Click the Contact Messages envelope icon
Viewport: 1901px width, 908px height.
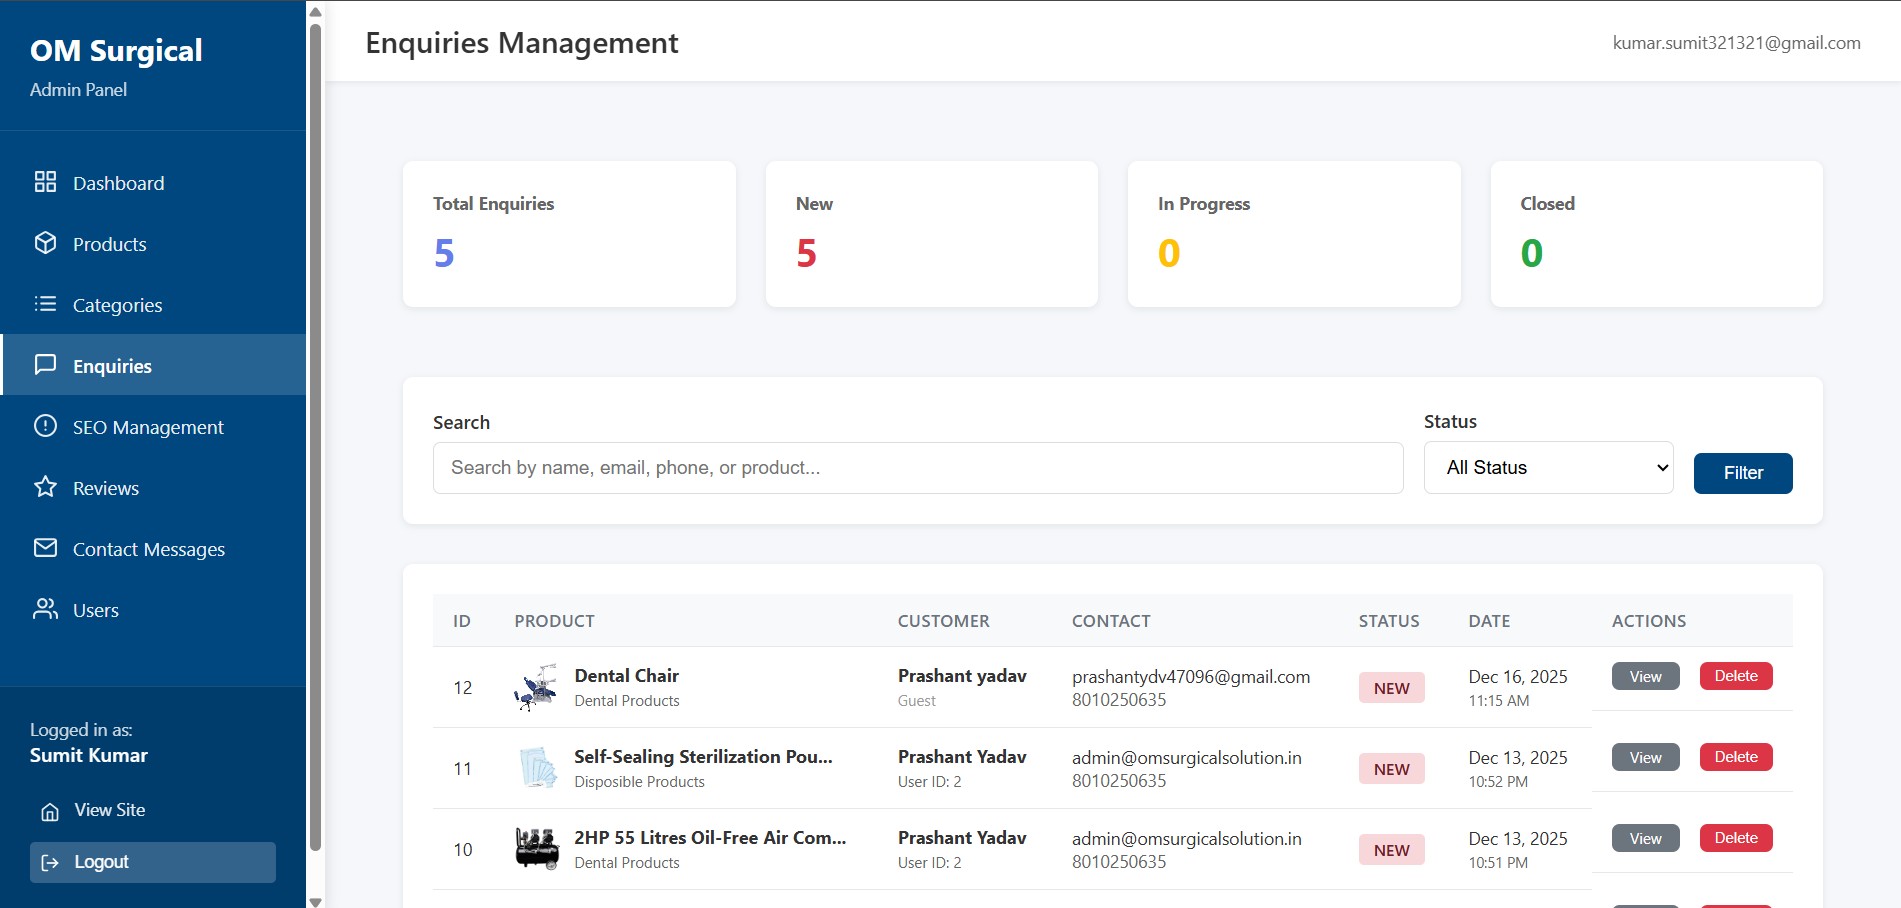[x=45, y=548]
